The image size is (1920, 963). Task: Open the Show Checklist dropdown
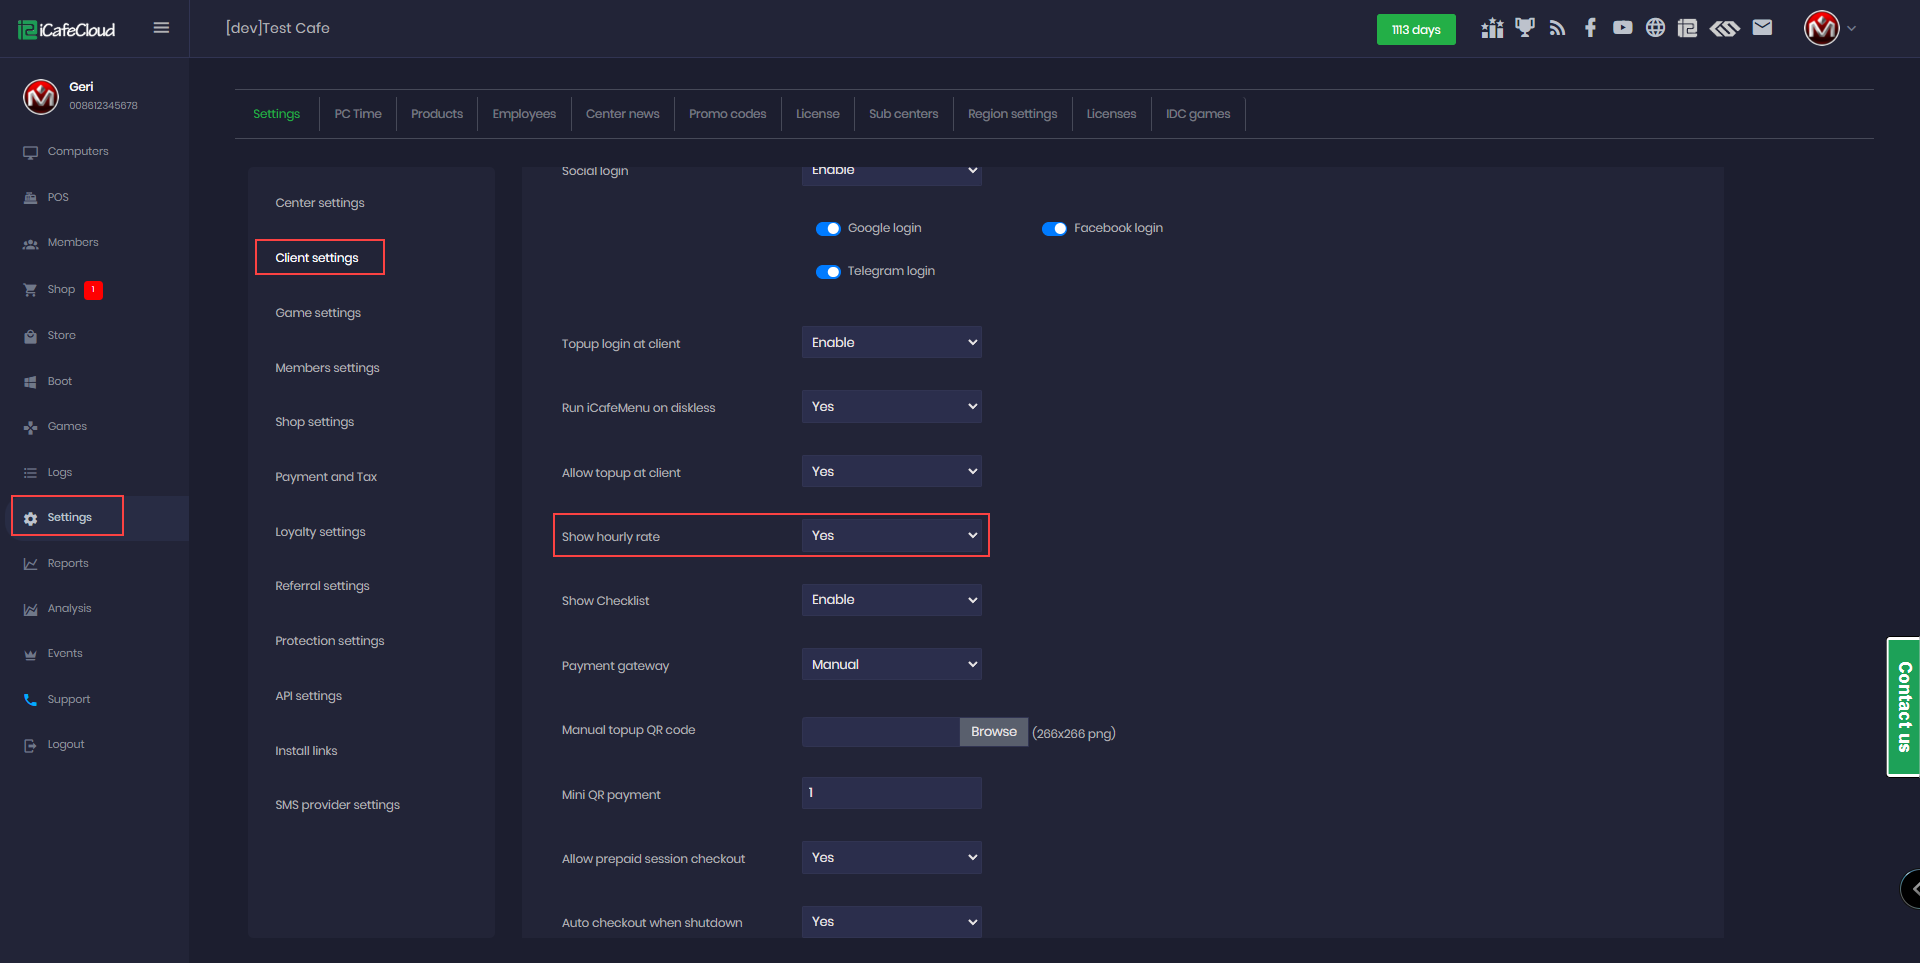click(x=891, y=600)
